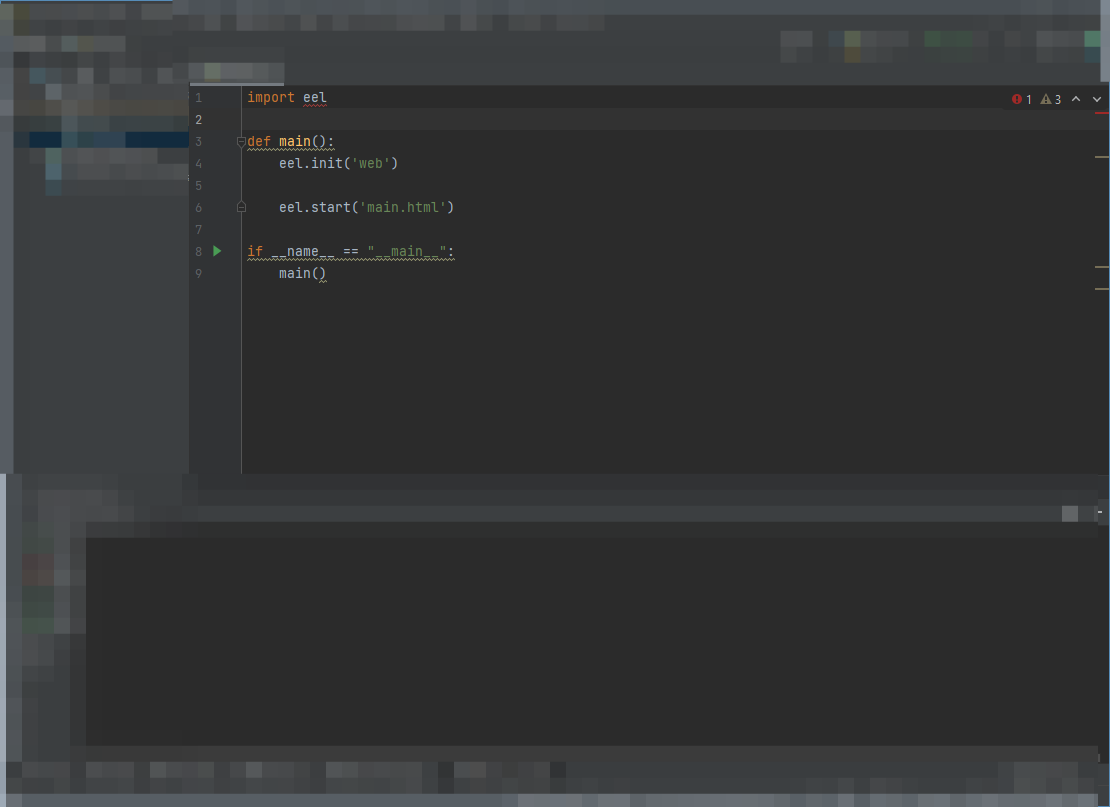This screenshot has width=1110, height=807.
Task: Click line number 5 in the gutter
Action: (x=199, y=185)
